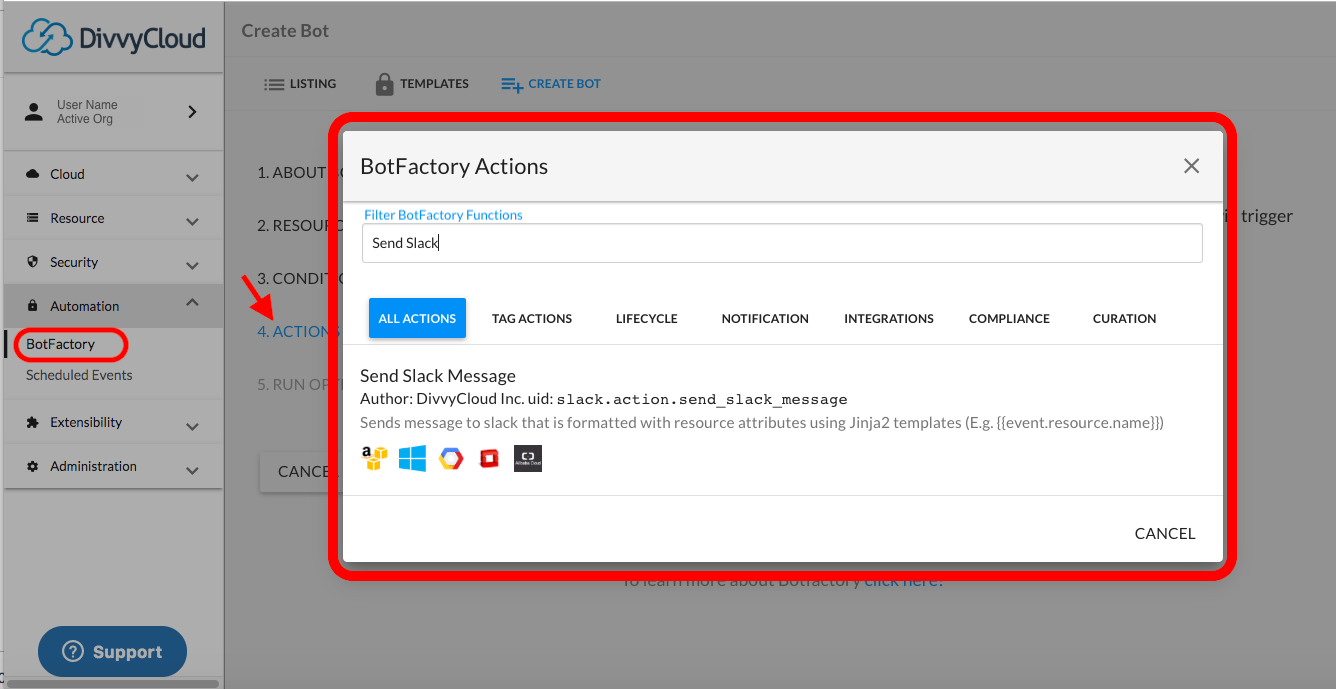Screen dimensions: 1336x689
Task: Click the Microsoft Azure windows icon
Action: point(412,458)
